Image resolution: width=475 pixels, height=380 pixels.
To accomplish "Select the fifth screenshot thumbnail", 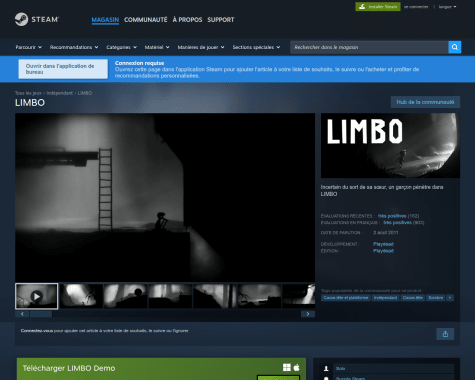I will (x=215, y=296).
